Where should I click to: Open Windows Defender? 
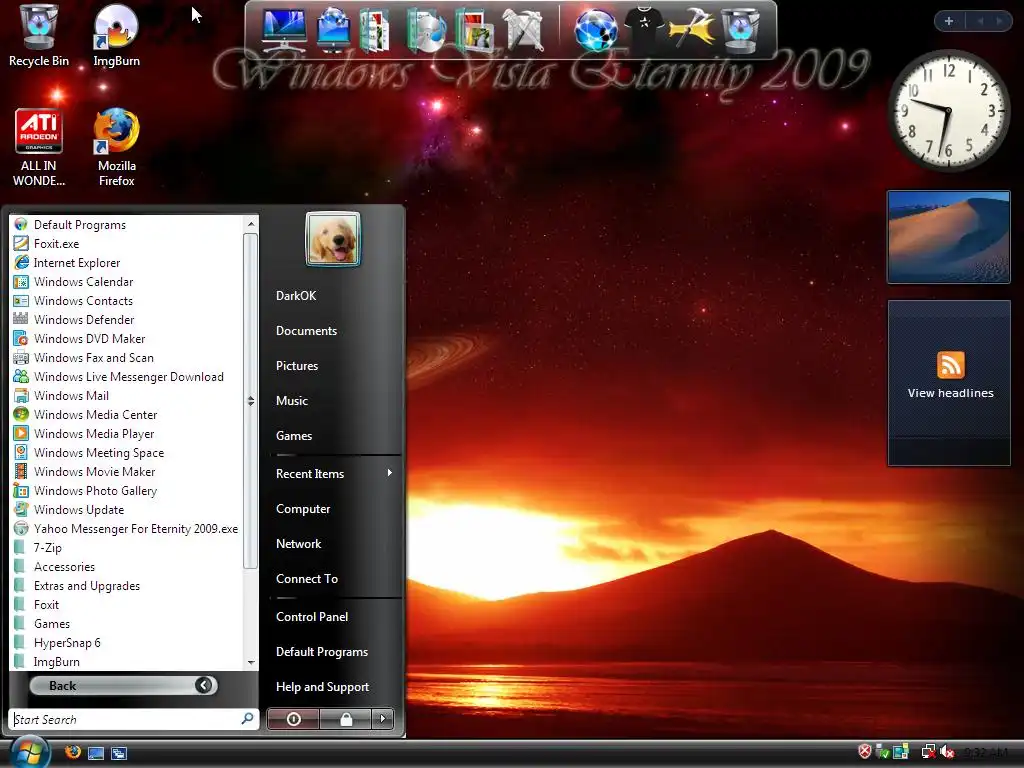pyautogui.click(x=127, y=319)
